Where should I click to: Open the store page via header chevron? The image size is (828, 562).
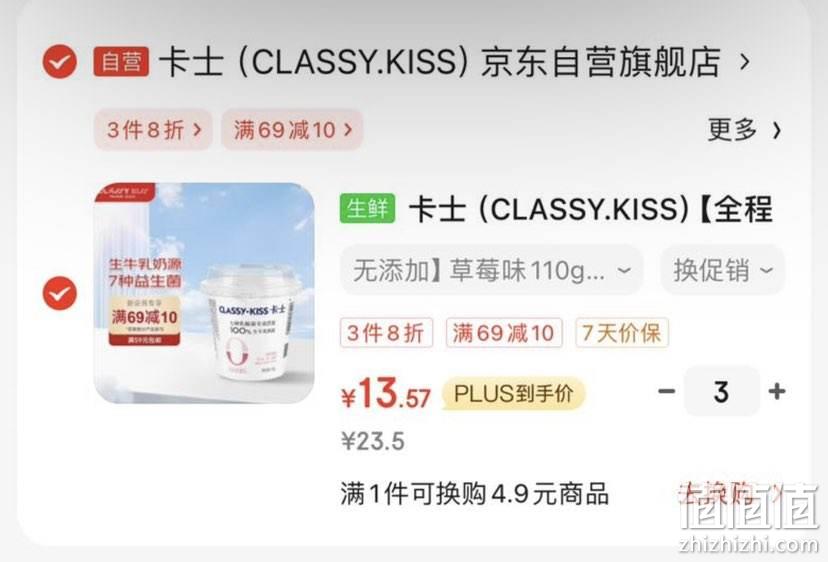(745, 62)
